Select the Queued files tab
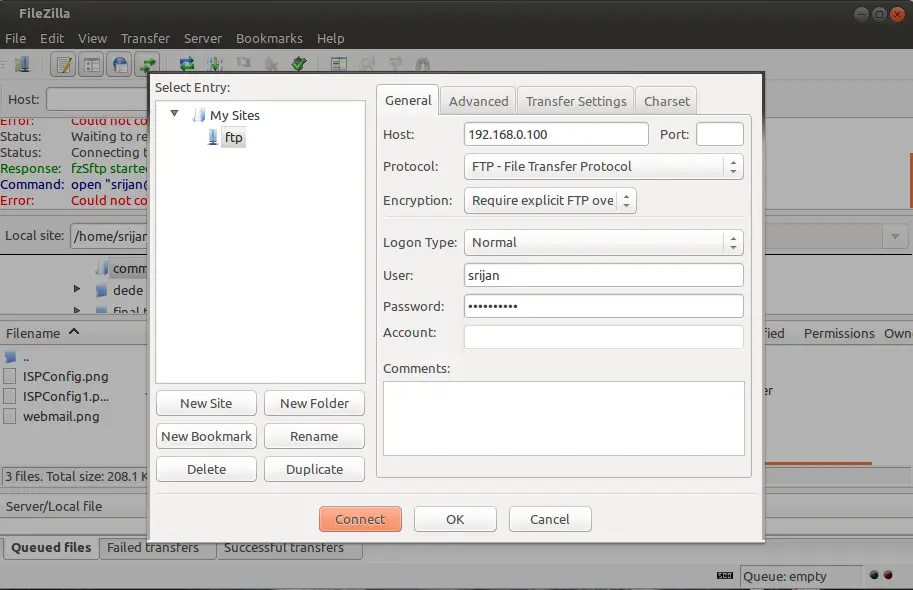 tap(51, 548)
